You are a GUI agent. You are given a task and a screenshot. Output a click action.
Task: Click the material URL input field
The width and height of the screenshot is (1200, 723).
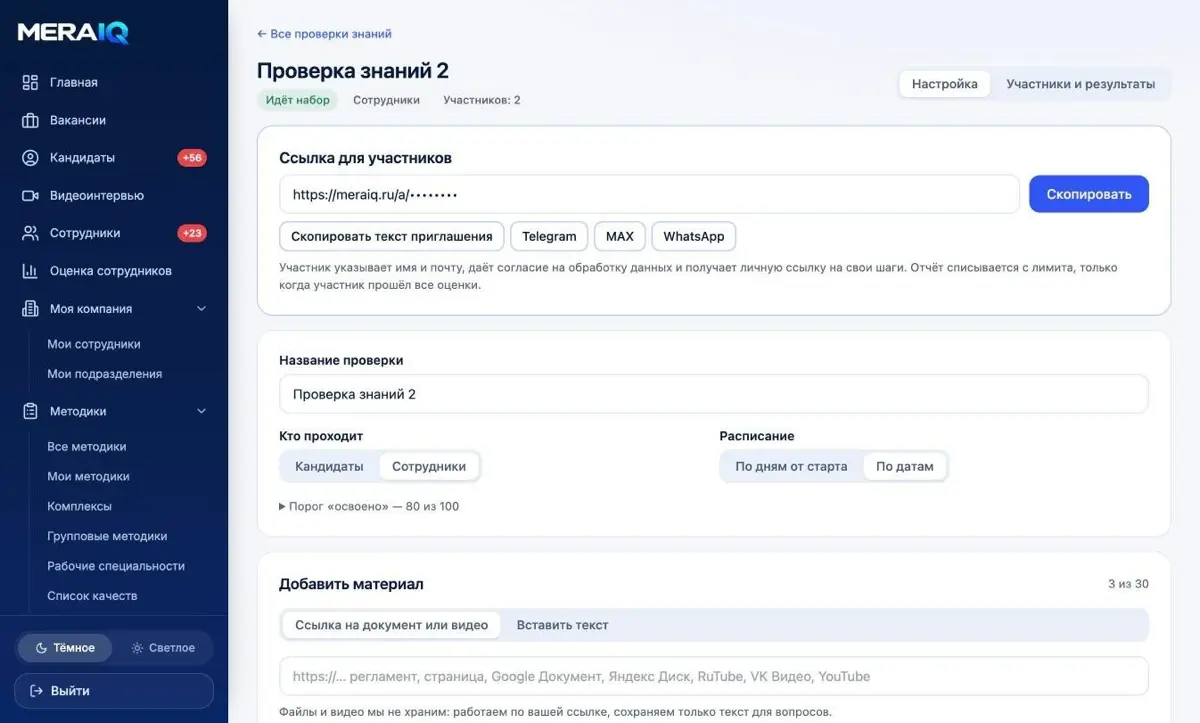point(713,676)
